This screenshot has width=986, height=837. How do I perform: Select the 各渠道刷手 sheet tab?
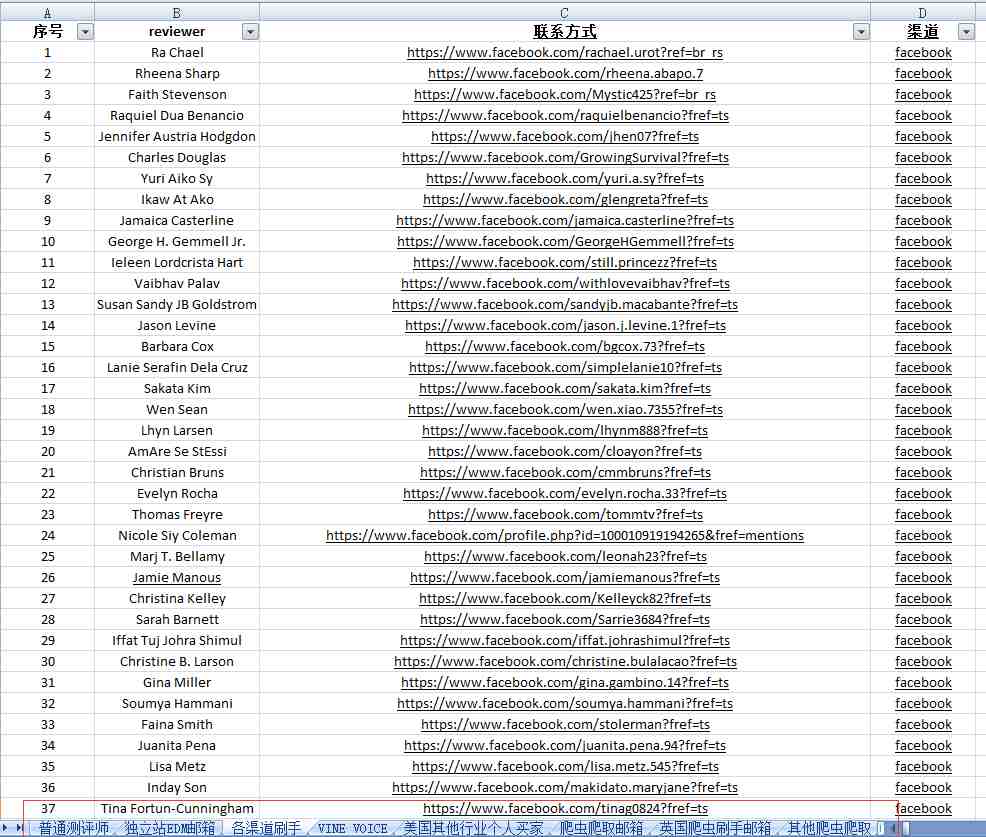click(266, 829)
